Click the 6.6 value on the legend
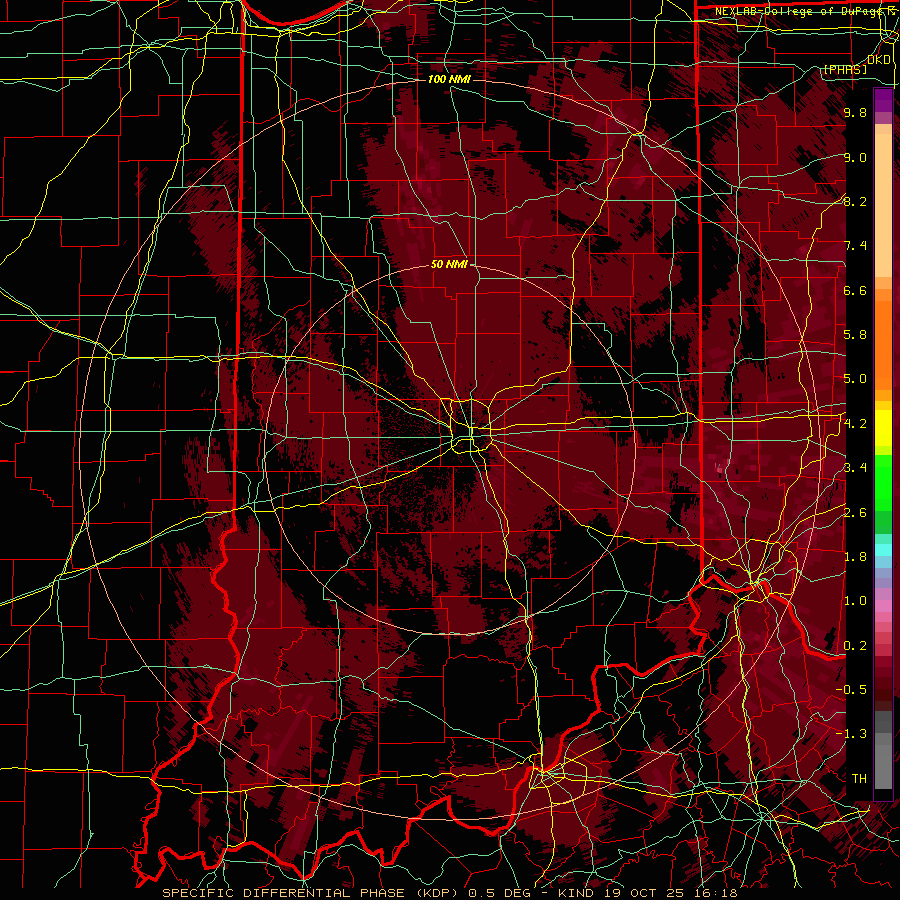This screenshot has width=900, height=900. pyautogui.click(x=855, y=290)
